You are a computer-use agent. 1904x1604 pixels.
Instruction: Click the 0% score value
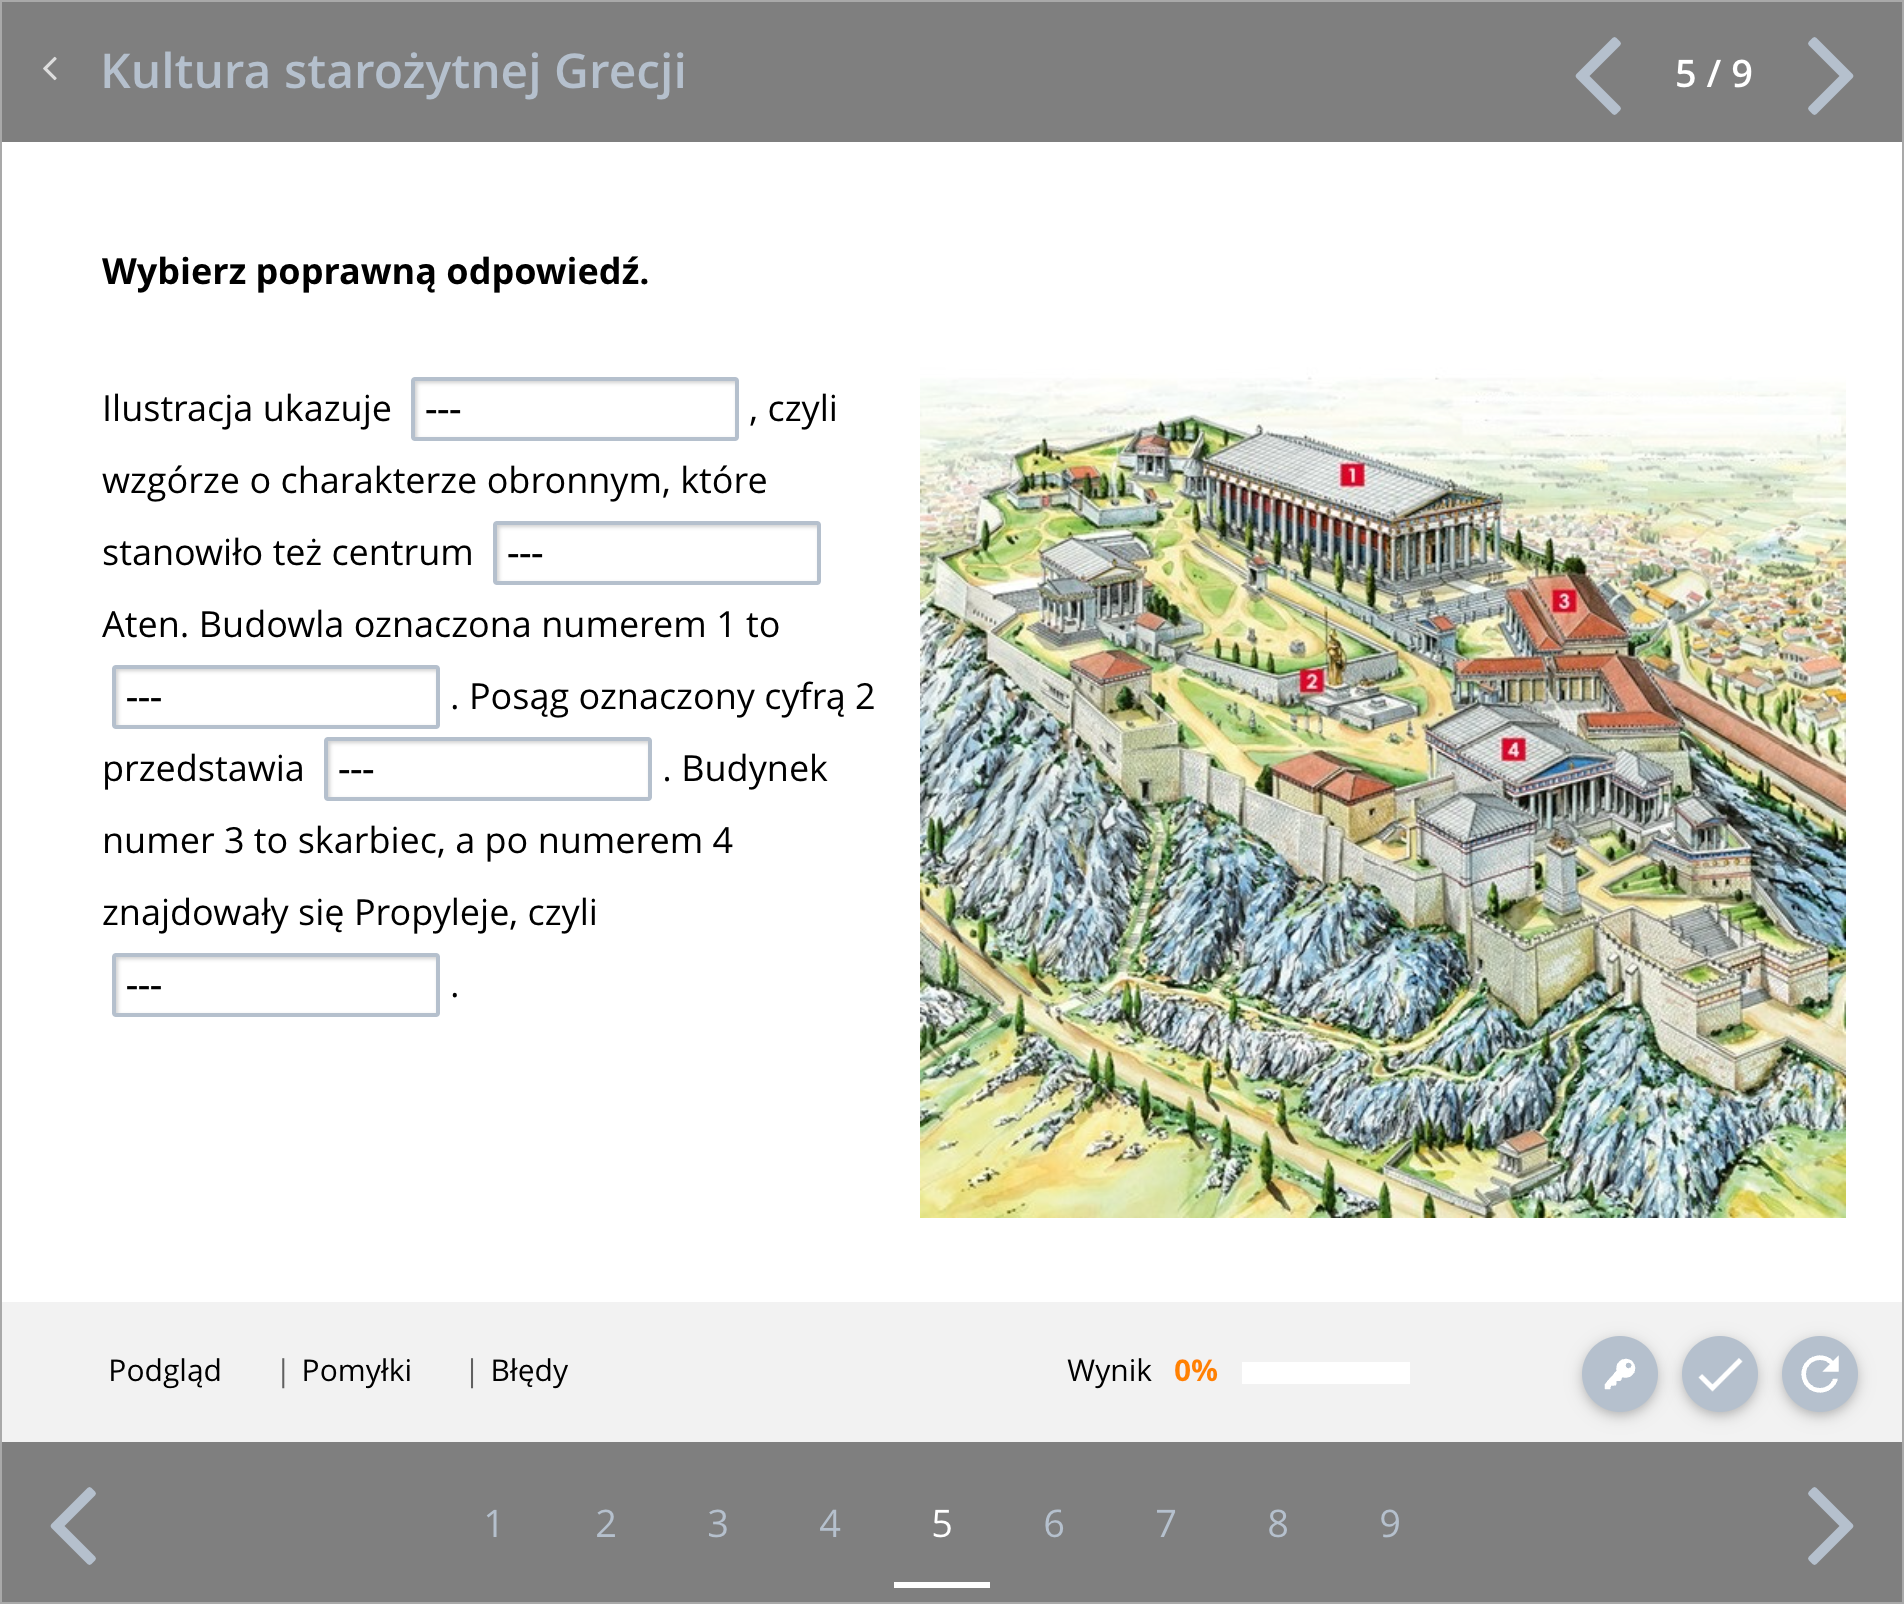1195,1371
